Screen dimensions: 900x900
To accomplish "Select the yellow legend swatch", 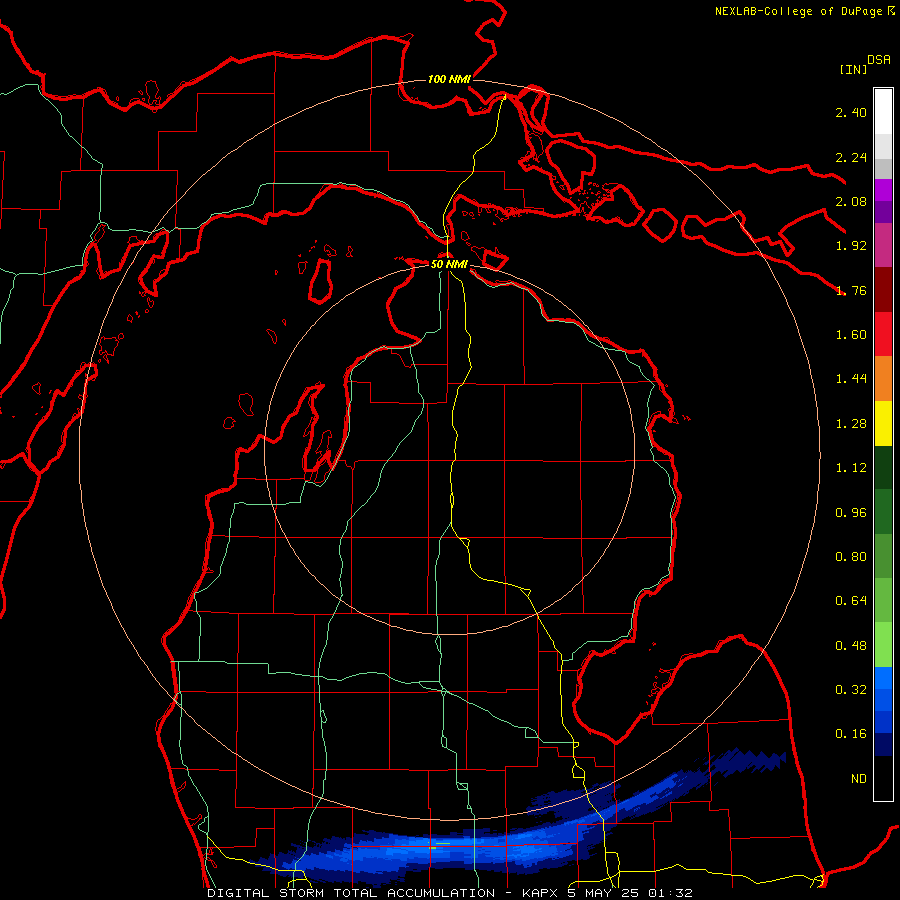I will [x=883, y=423].
